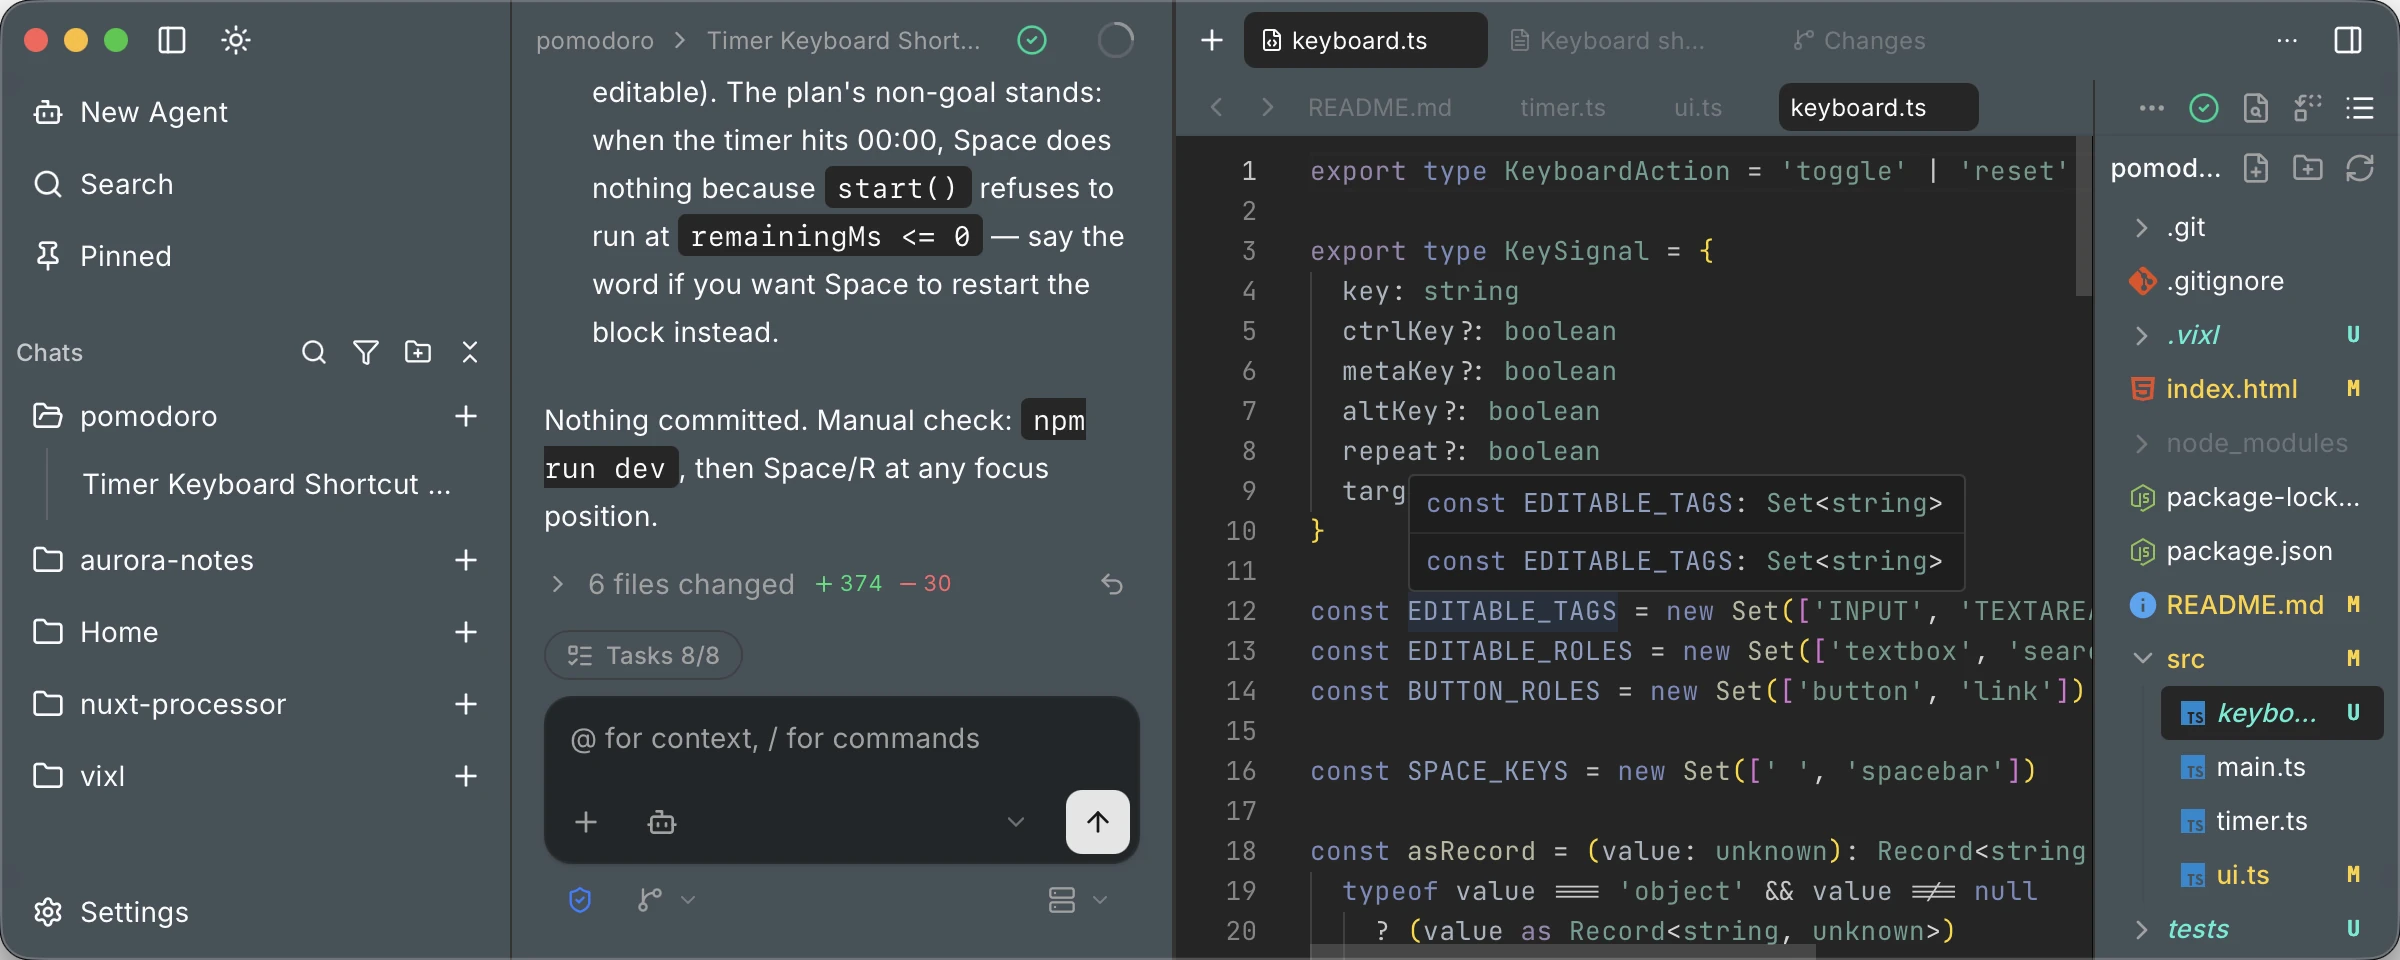Toggle the right side panel icon
Screen dimensions: 2400x960
pos(2348,40)
